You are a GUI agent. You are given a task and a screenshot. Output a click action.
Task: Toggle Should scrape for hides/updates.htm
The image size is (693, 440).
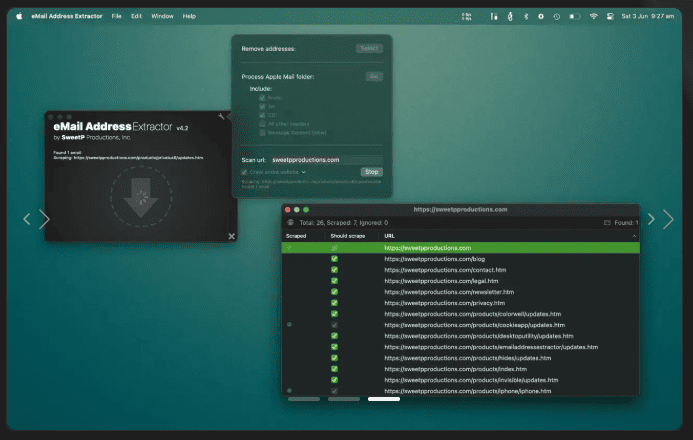[335, 358]
